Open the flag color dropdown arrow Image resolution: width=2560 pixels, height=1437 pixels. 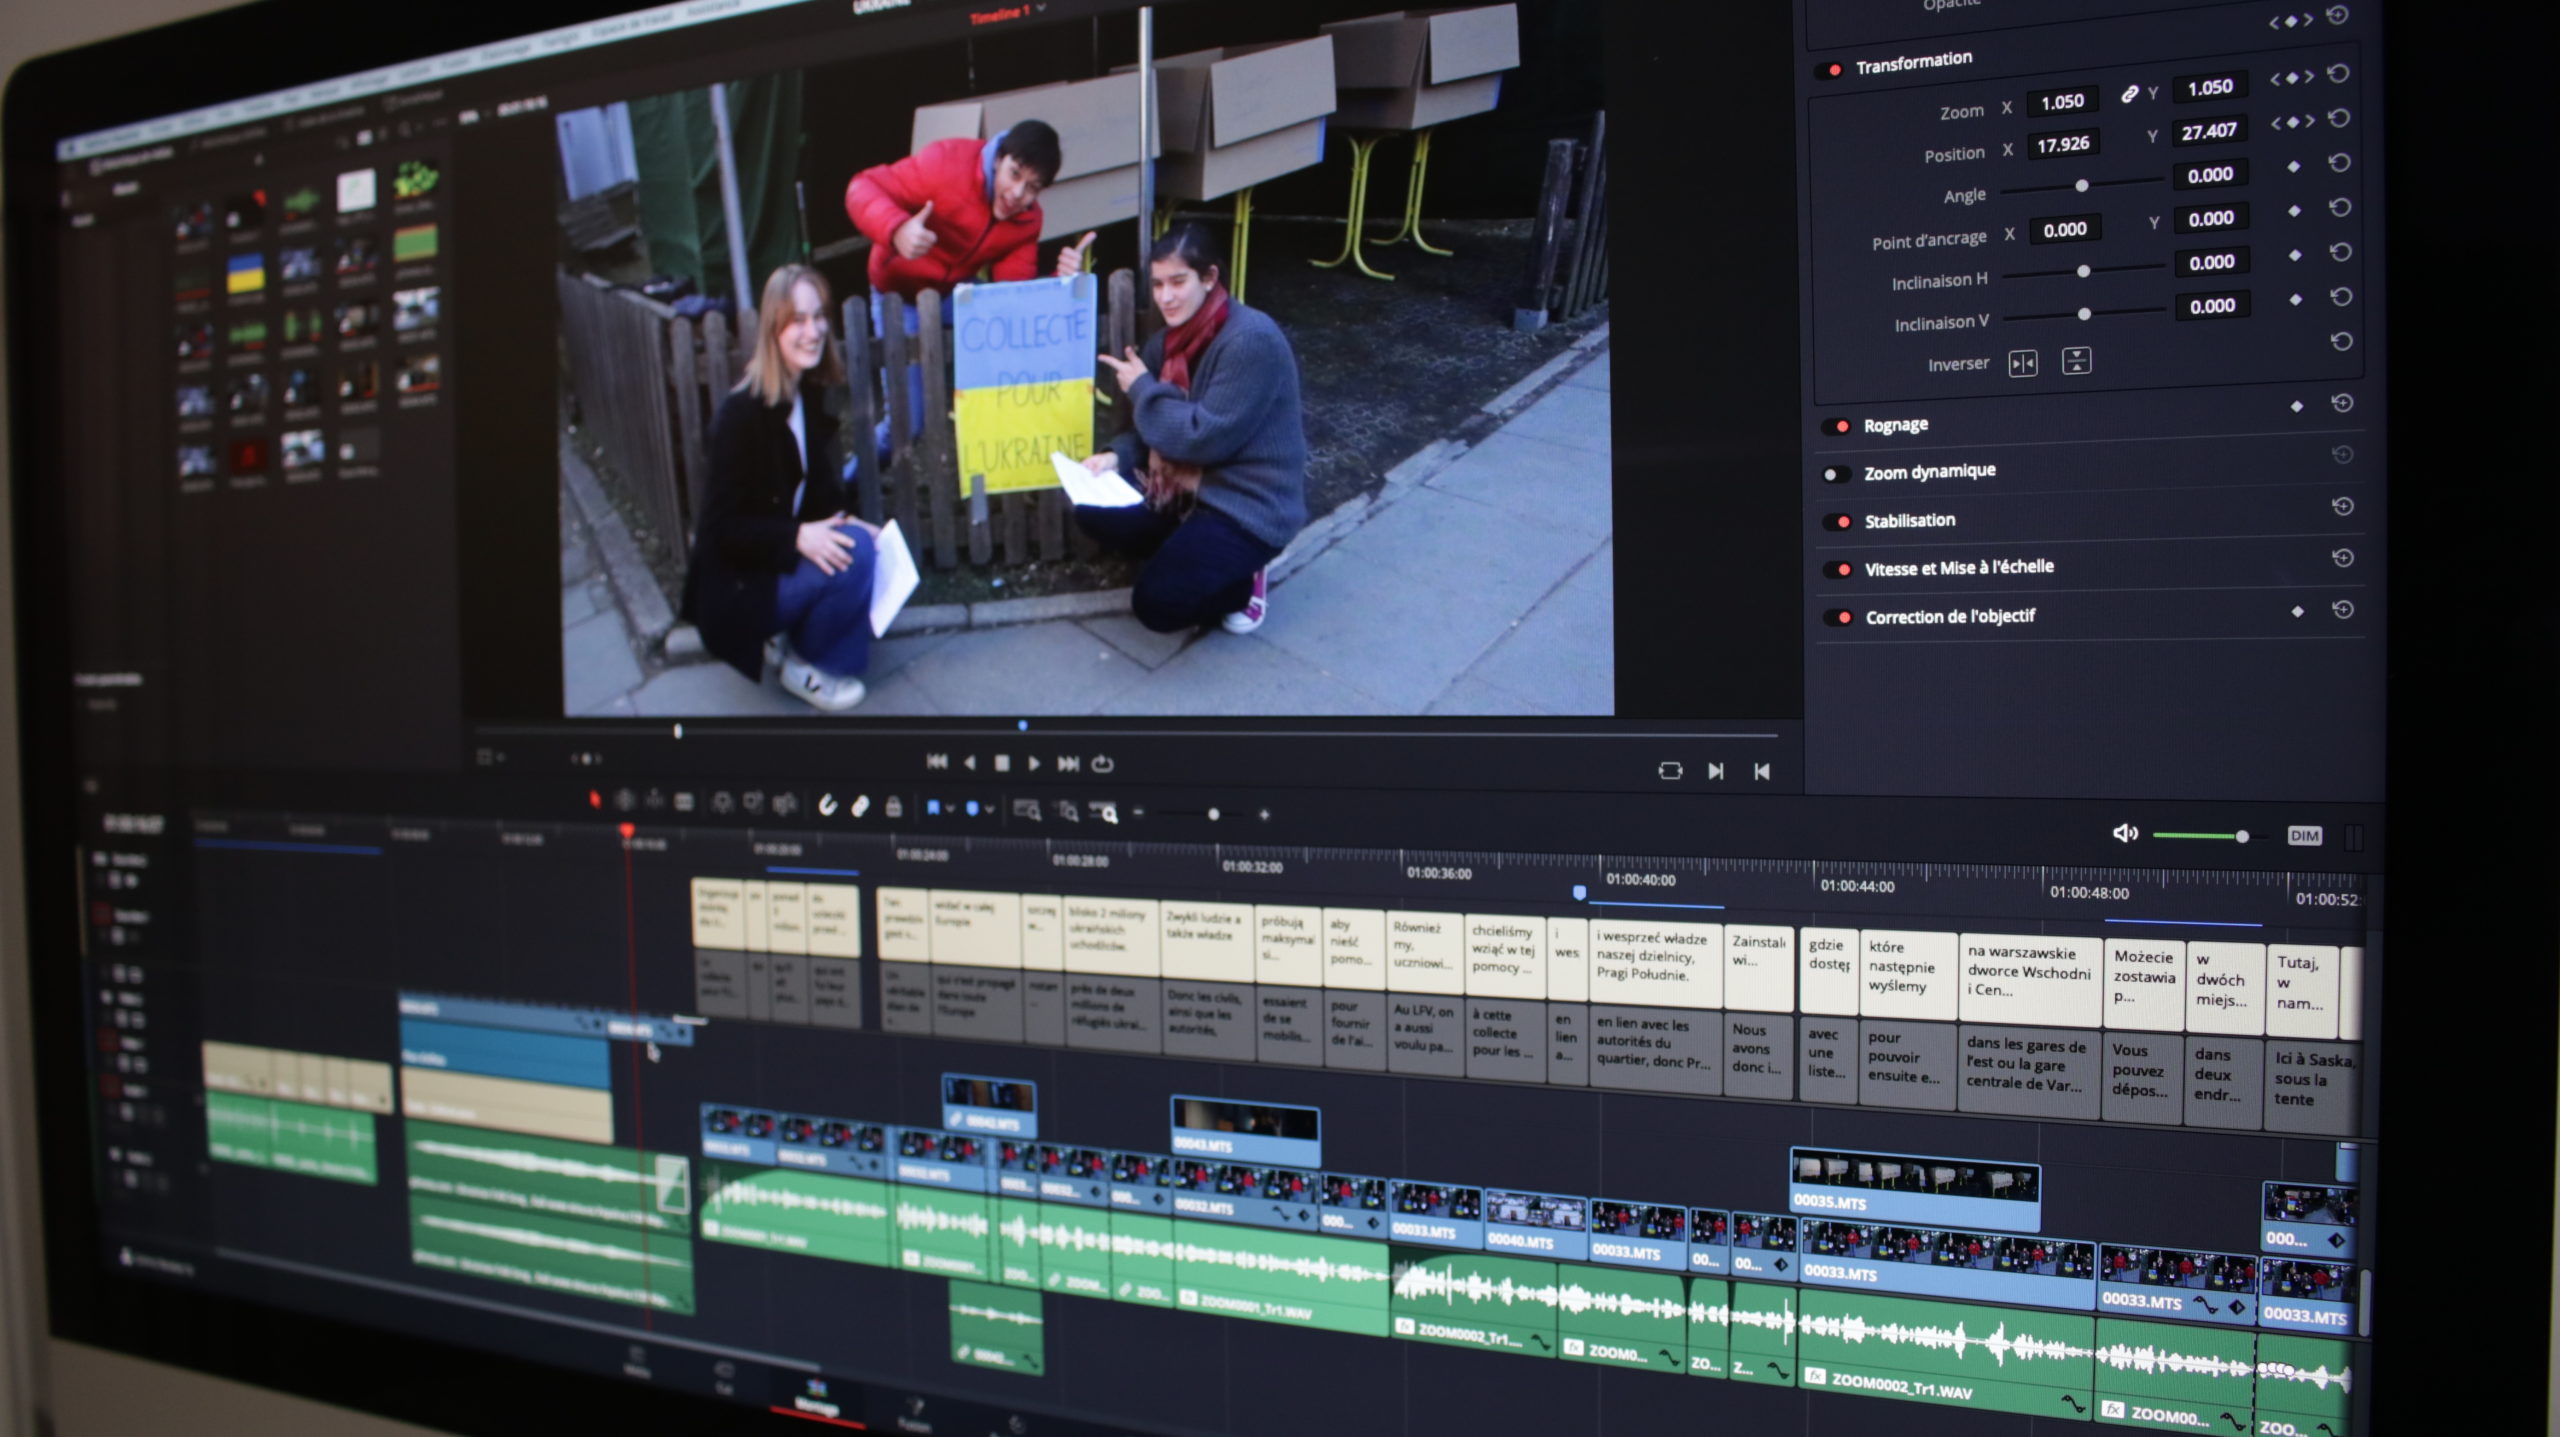click(x=950, y=808)
